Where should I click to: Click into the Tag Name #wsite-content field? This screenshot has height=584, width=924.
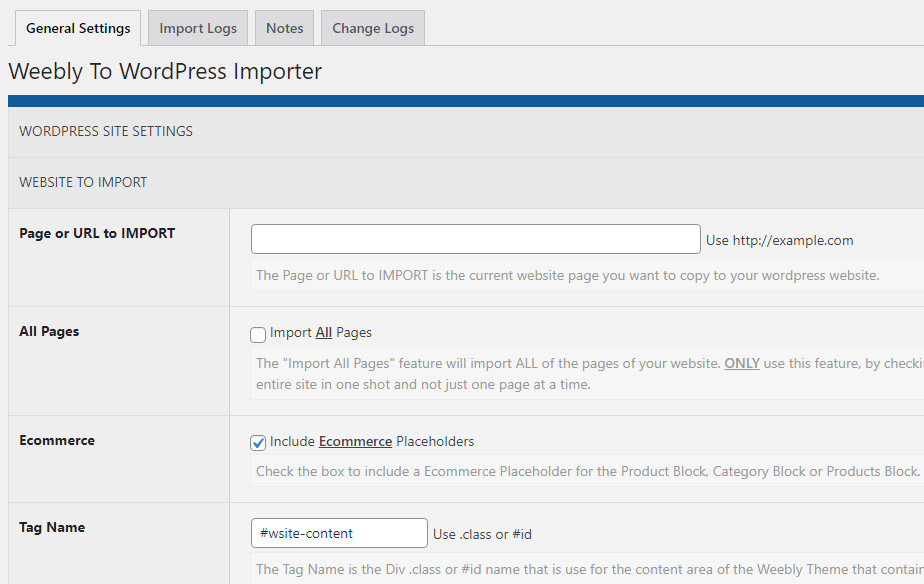[339, 533]
